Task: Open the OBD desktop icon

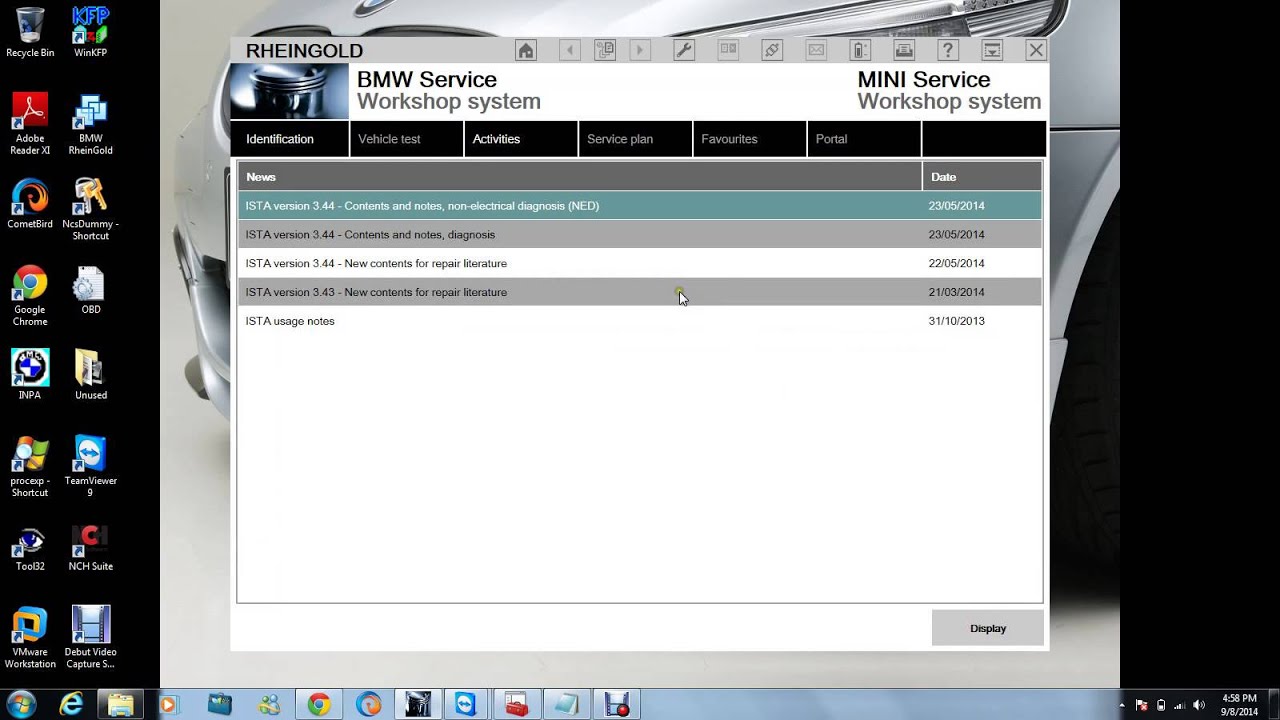Action: tap(90, 291)
